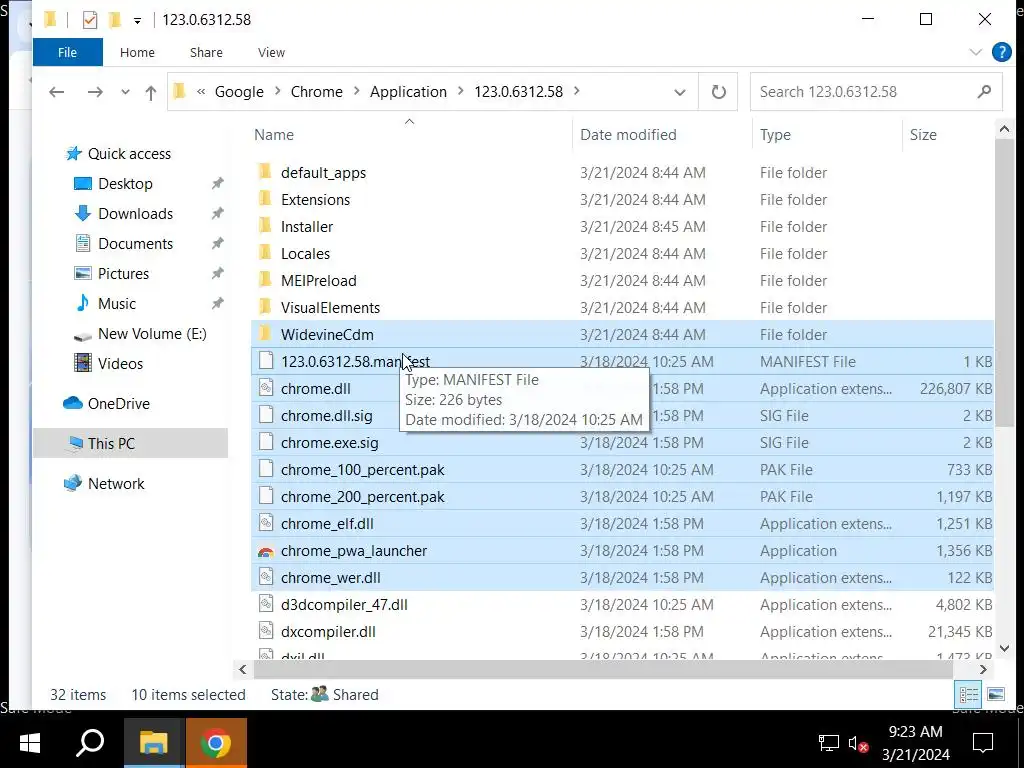Screen dimensions: 1024x768
Task: Select the WidevineCdm folder icon
Action: [264, 334]
